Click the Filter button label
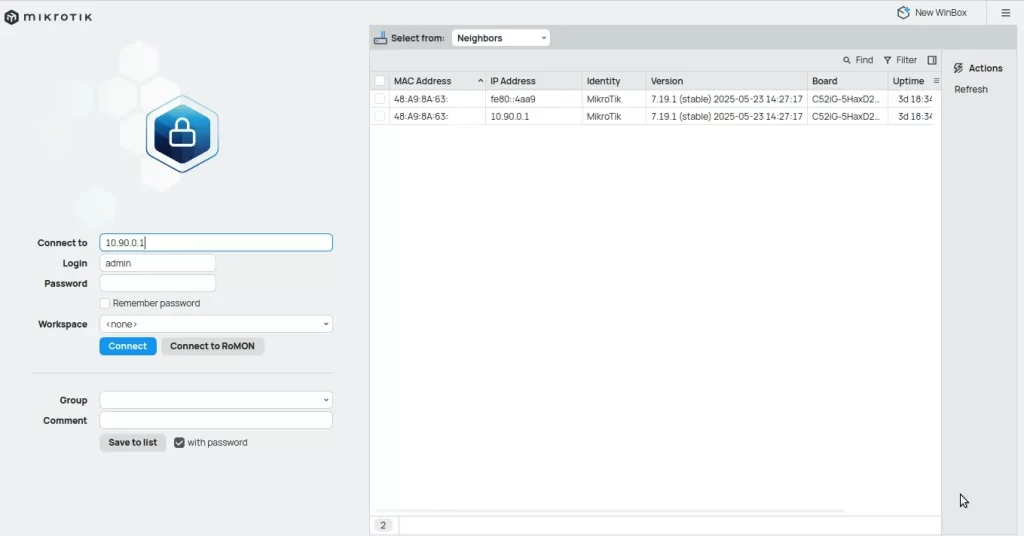Screen dimensions: 1024x536 (906, 60)
